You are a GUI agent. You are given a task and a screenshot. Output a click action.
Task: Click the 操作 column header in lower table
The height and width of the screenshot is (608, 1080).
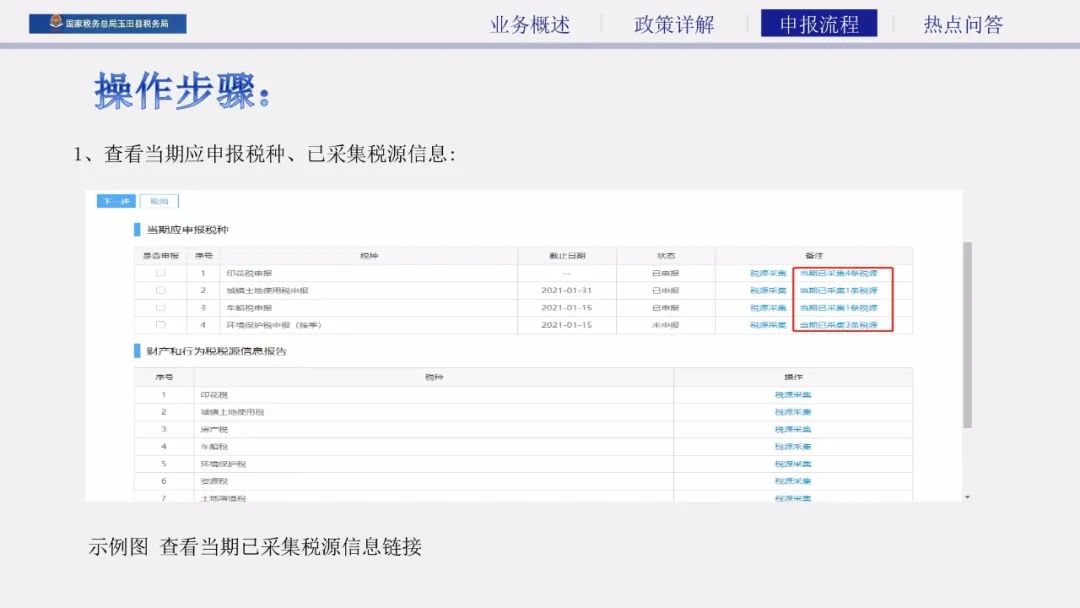point(793,377)
